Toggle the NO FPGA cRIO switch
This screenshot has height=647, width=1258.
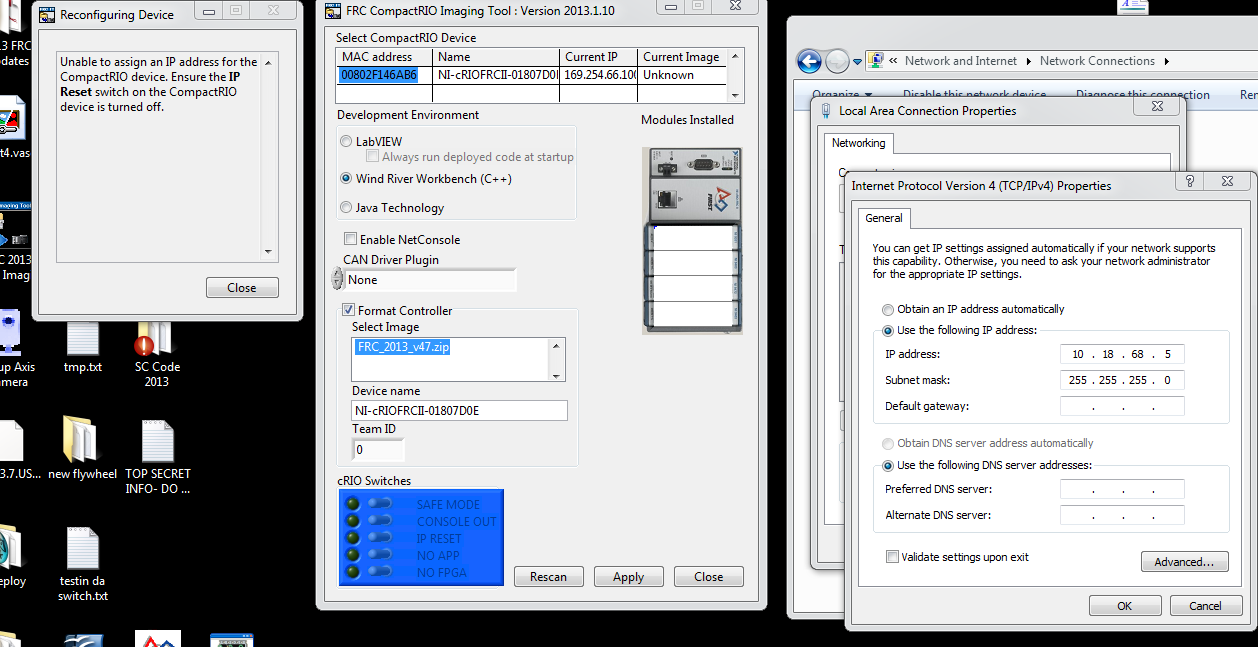tap(379, 572)
